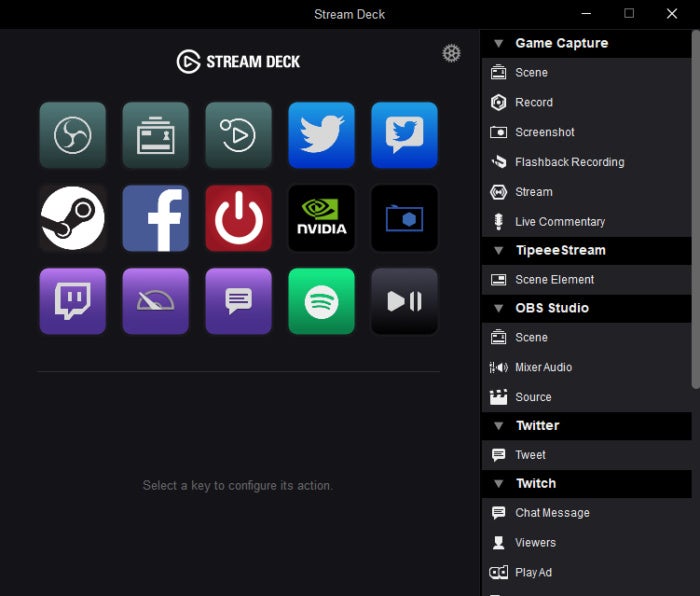Collapse the Twitter category

[x=499, y=426]
